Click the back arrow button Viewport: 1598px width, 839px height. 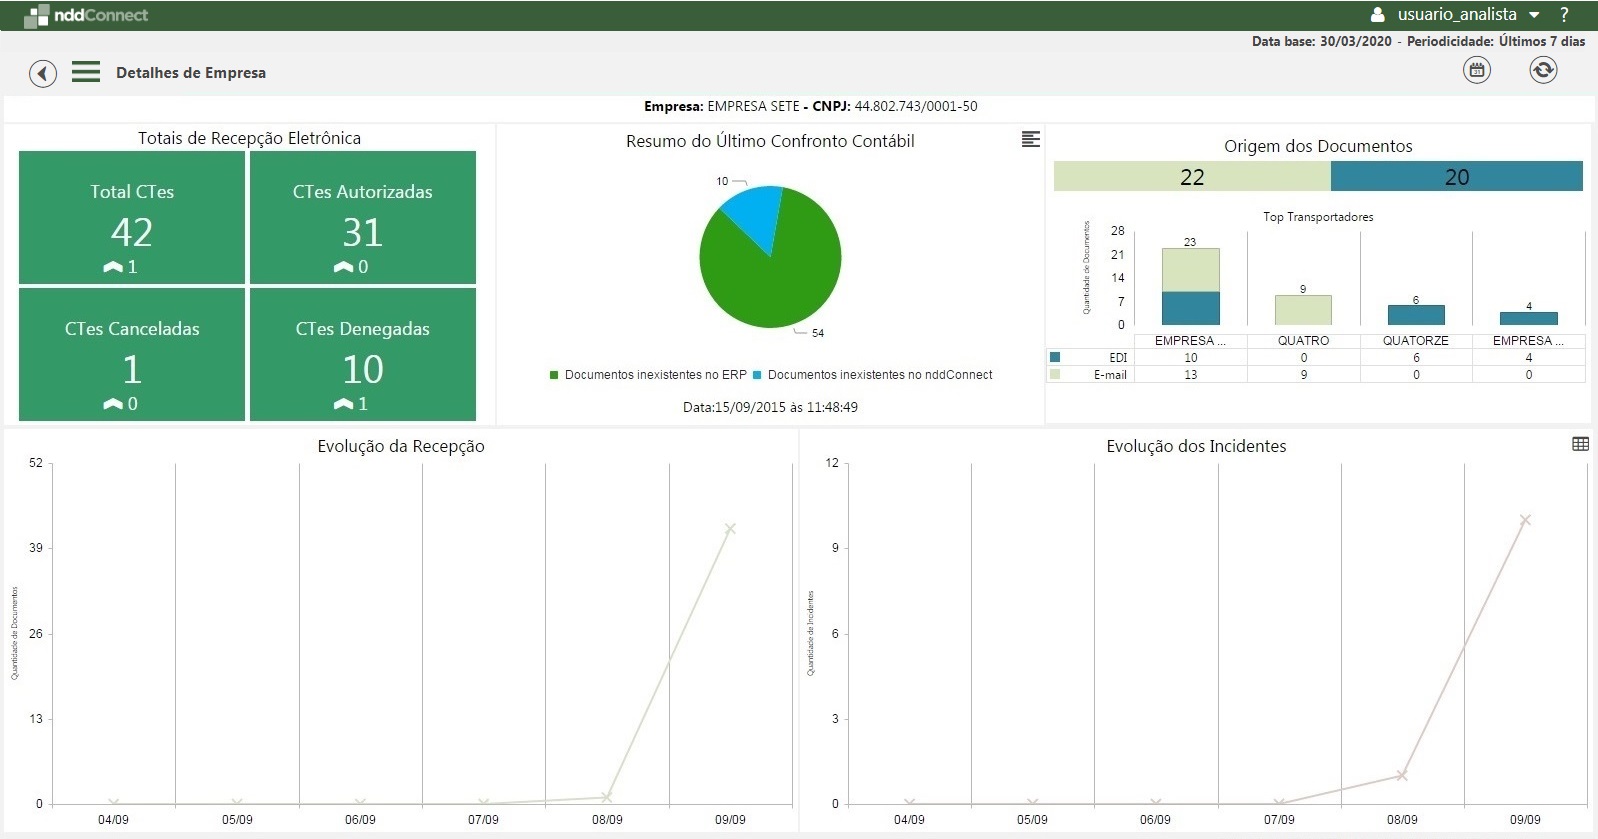(43, 73)
